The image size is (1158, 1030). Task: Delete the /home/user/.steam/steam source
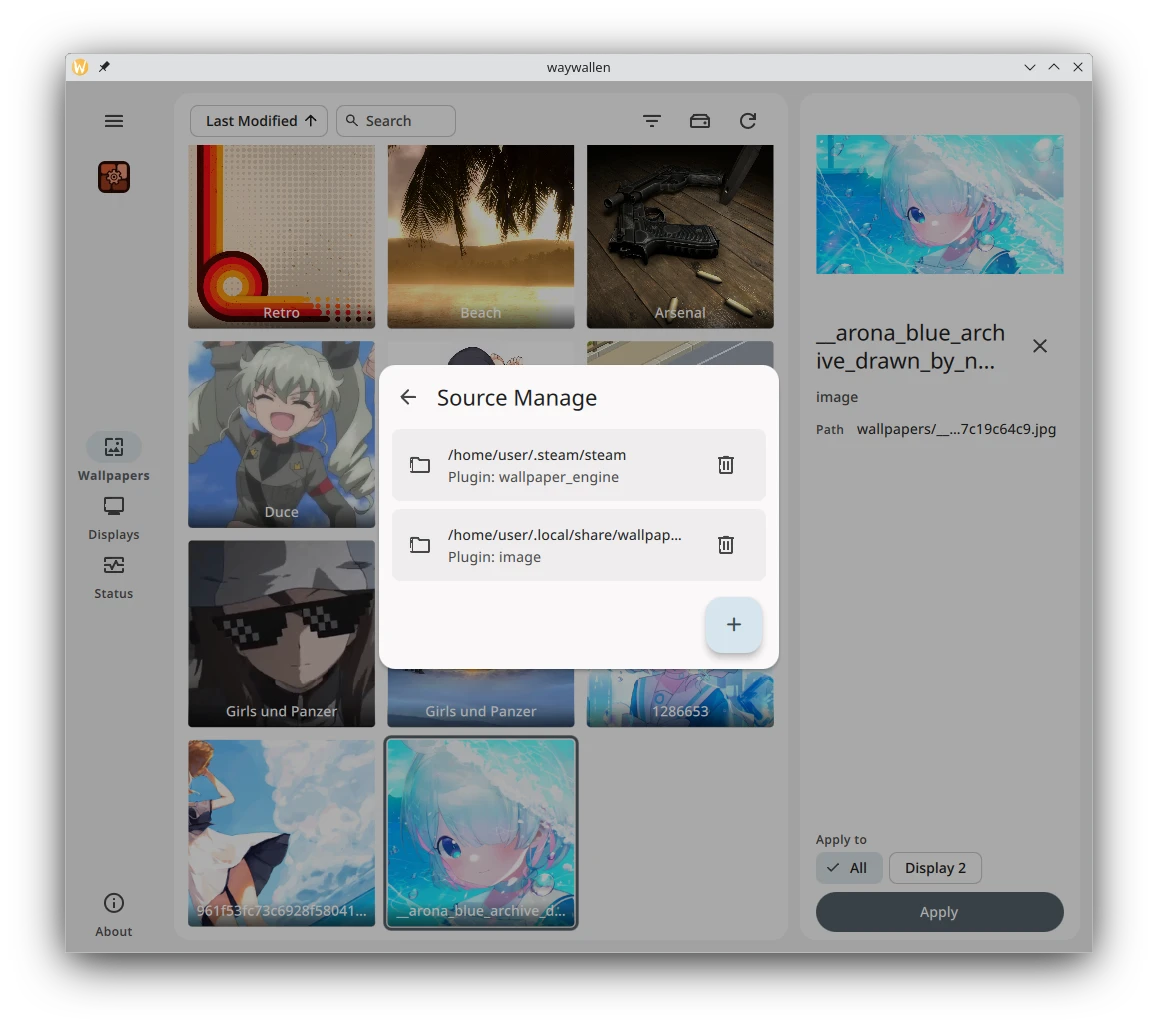(x=726, y=465)
